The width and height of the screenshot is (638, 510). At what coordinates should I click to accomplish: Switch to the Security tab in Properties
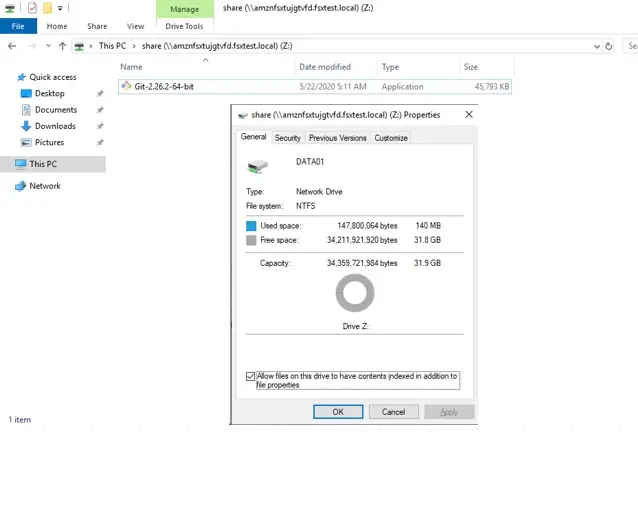pos(288,138)
